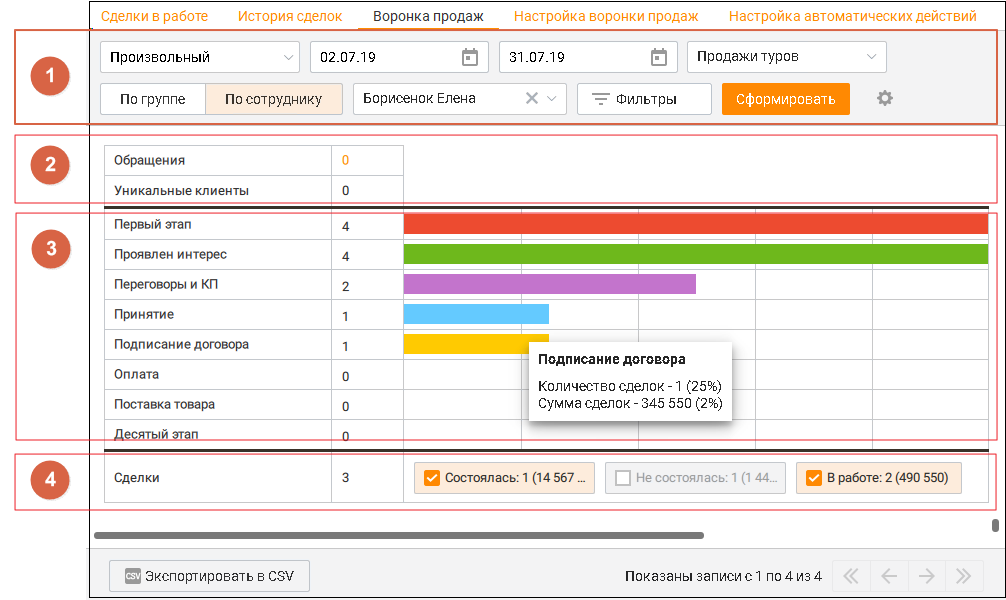Screen dimensions: 1006x600
Task: Select the Оплата stage row label
Action: (x=136, y=374)
